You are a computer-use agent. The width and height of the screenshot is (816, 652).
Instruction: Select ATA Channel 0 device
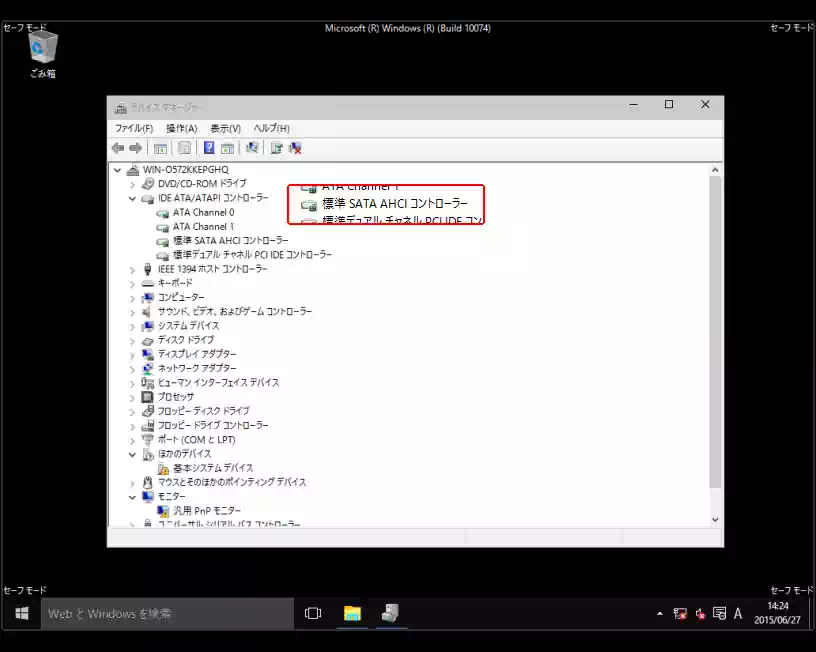pyautogui.click(x=203, y=212)
